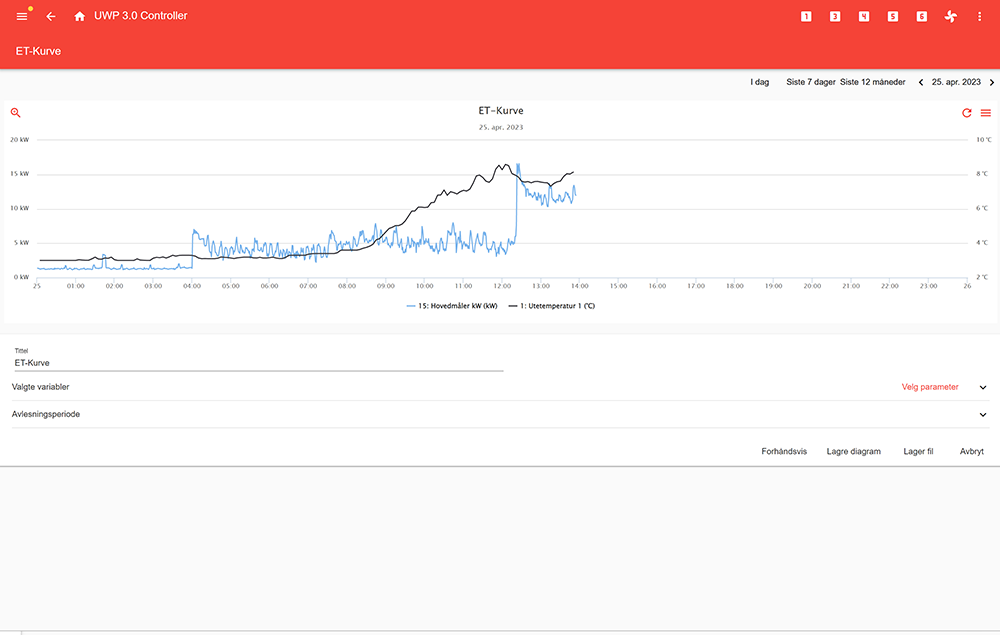Open the three-dot overflow menu

pos(980,17)
